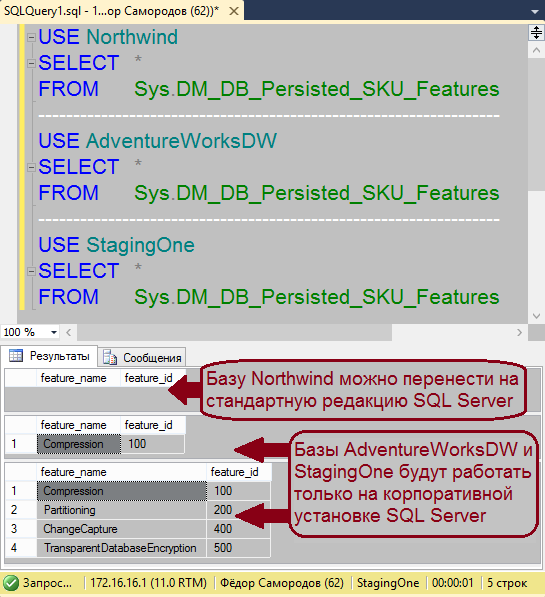
Task: Click the horizontal scroll left arrow
Action: 69,332
